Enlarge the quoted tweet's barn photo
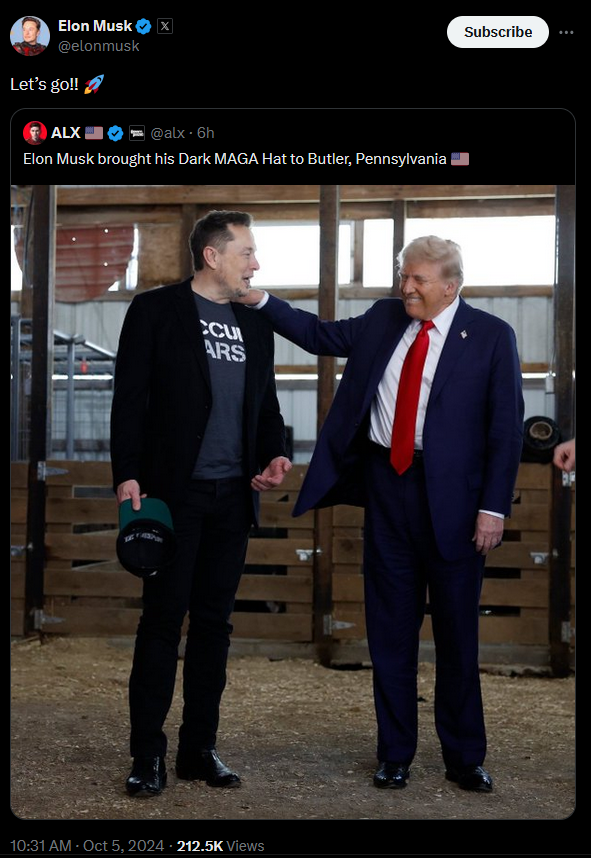 293,502
